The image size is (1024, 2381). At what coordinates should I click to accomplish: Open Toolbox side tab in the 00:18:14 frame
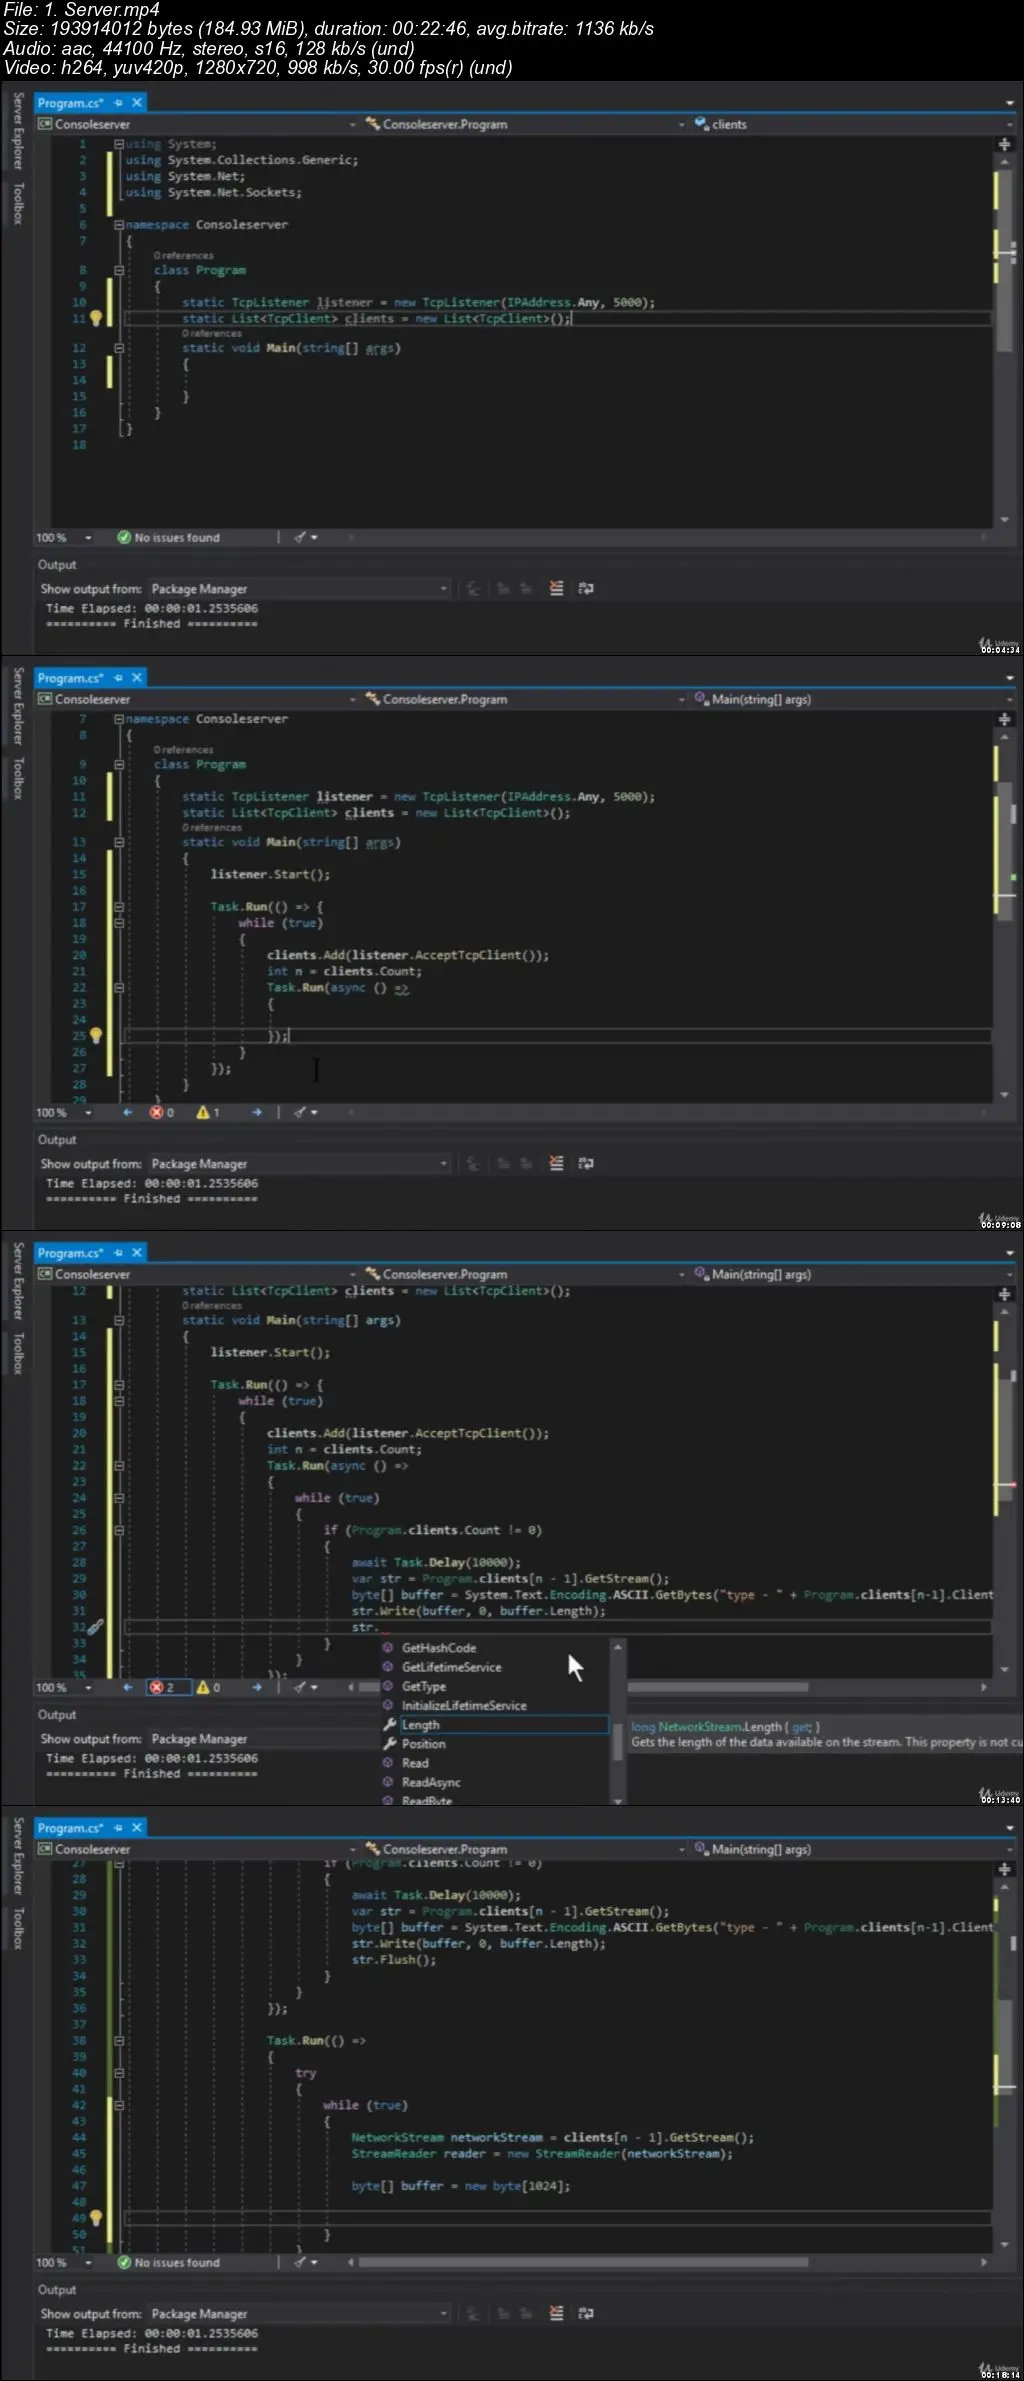coord(17,1928)
